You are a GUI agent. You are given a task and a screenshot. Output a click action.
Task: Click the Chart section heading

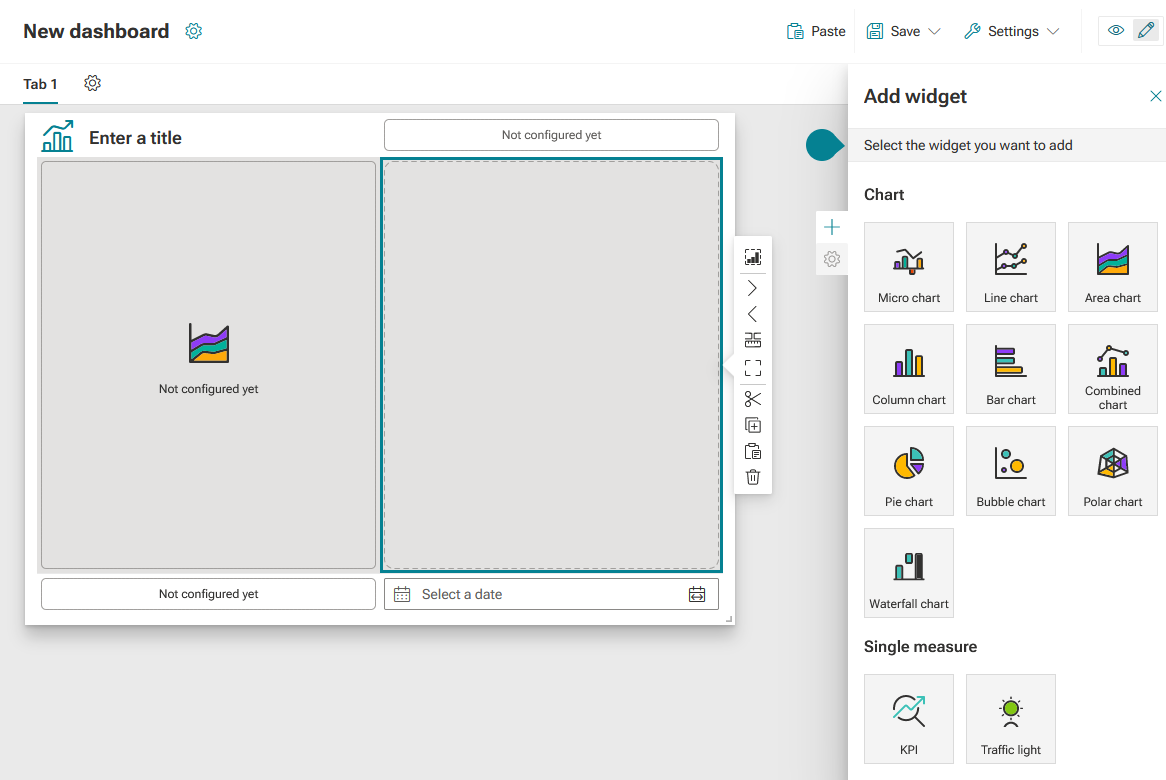pos(883,195)
